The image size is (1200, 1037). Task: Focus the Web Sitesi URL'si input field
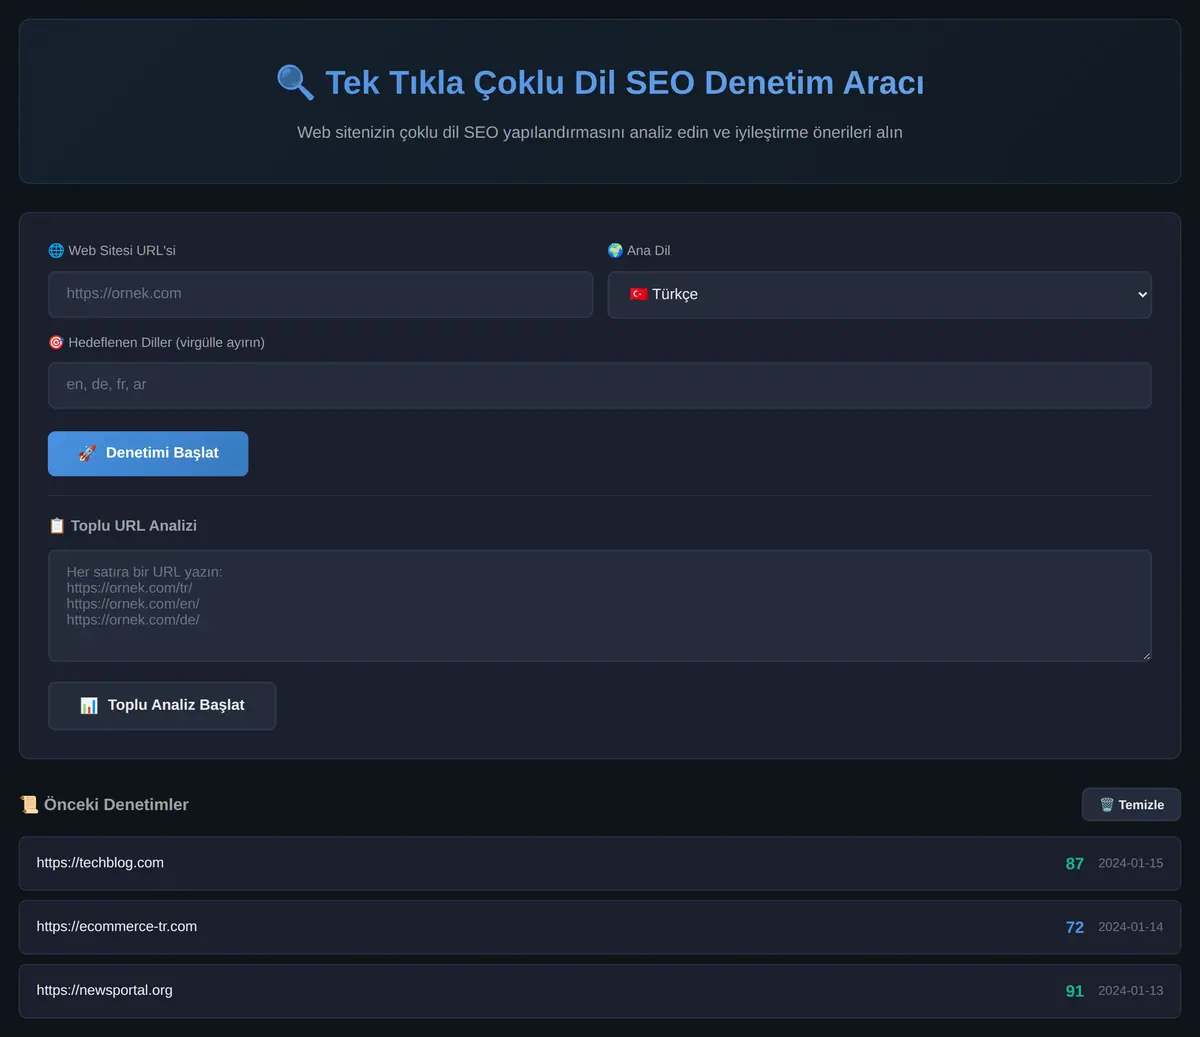tap(320, 295)
